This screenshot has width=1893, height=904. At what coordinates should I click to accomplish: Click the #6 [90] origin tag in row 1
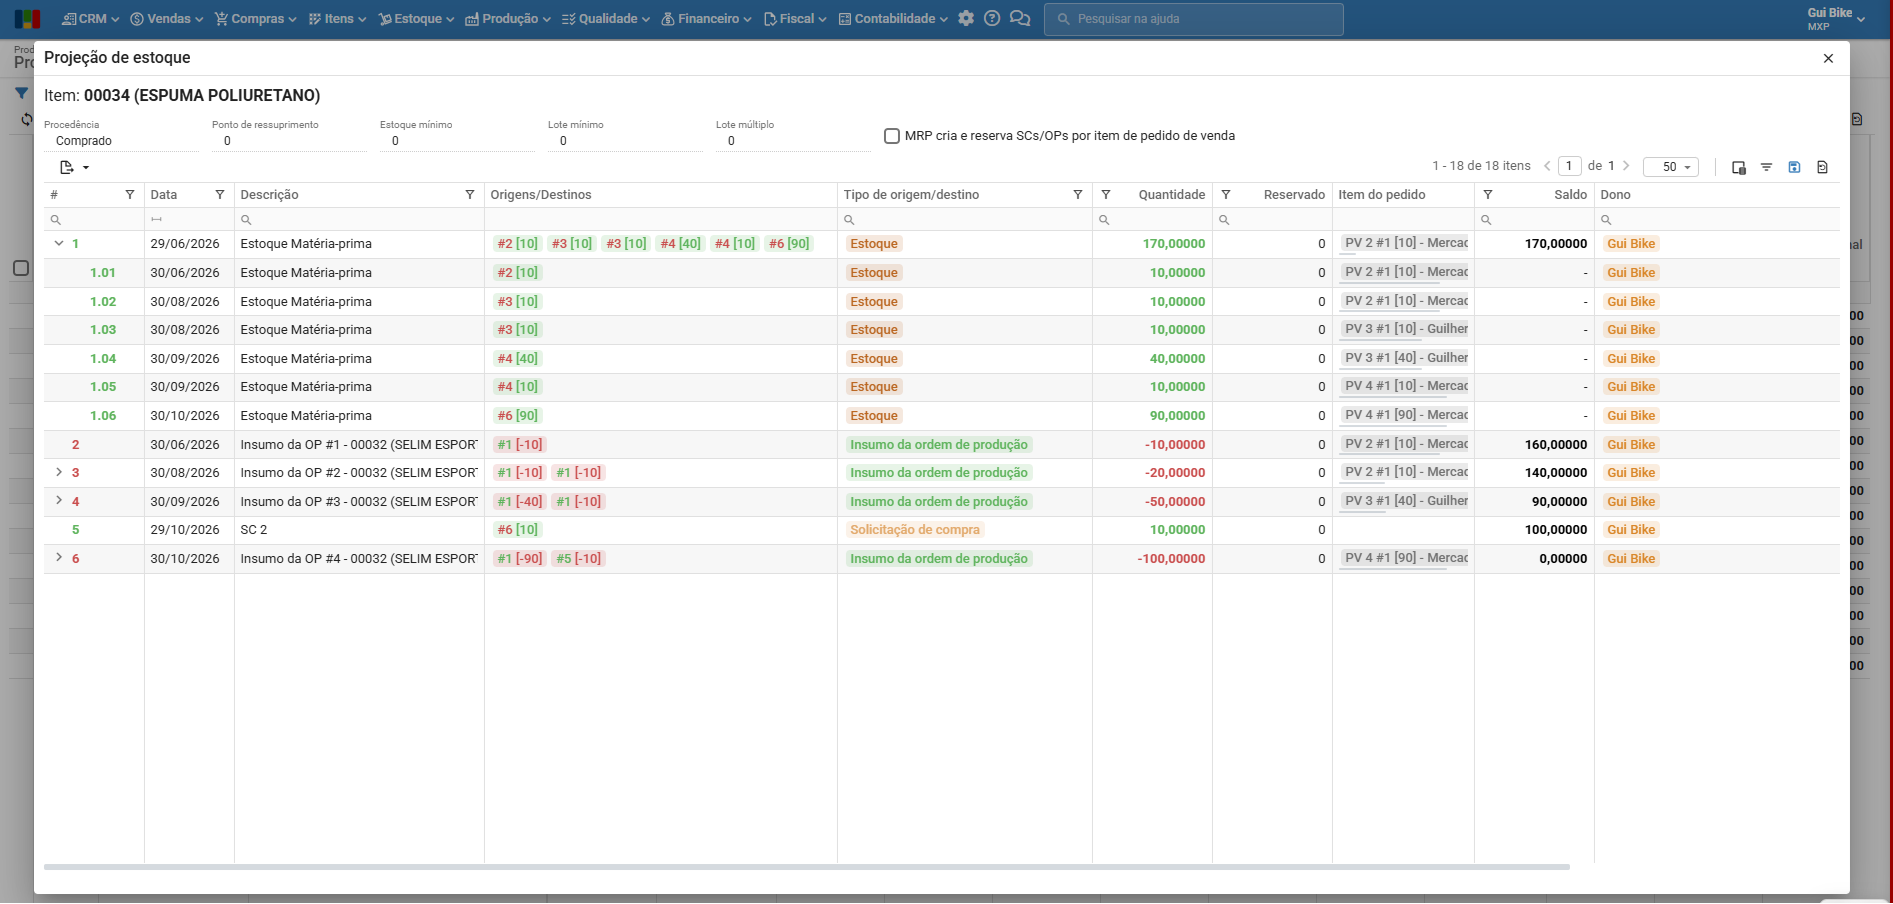tap(789, 244)
